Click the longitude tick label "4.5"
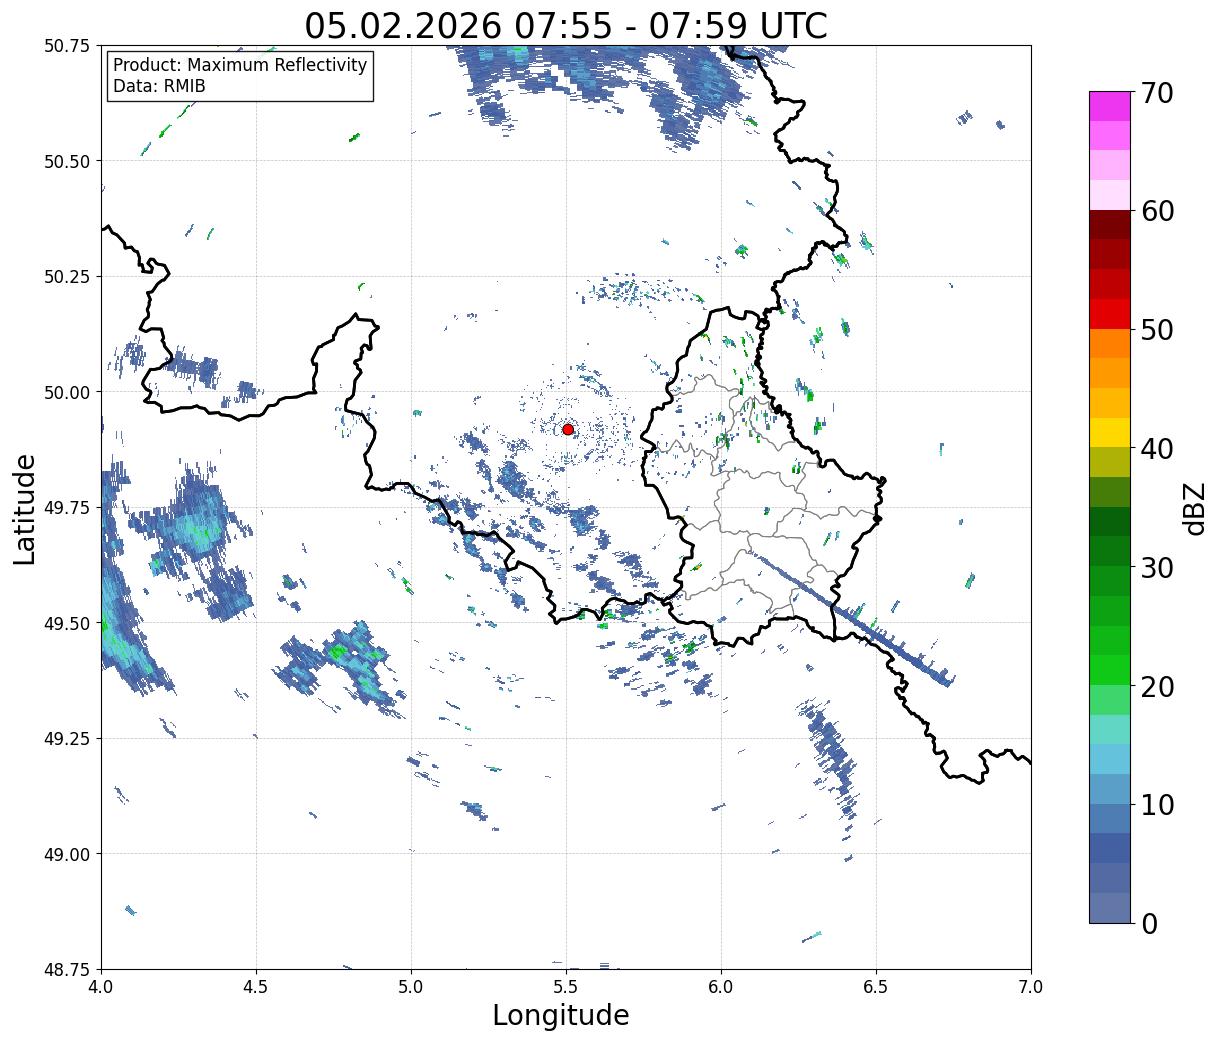This screenshot has height=1040, width=1219. pos(256,987)
